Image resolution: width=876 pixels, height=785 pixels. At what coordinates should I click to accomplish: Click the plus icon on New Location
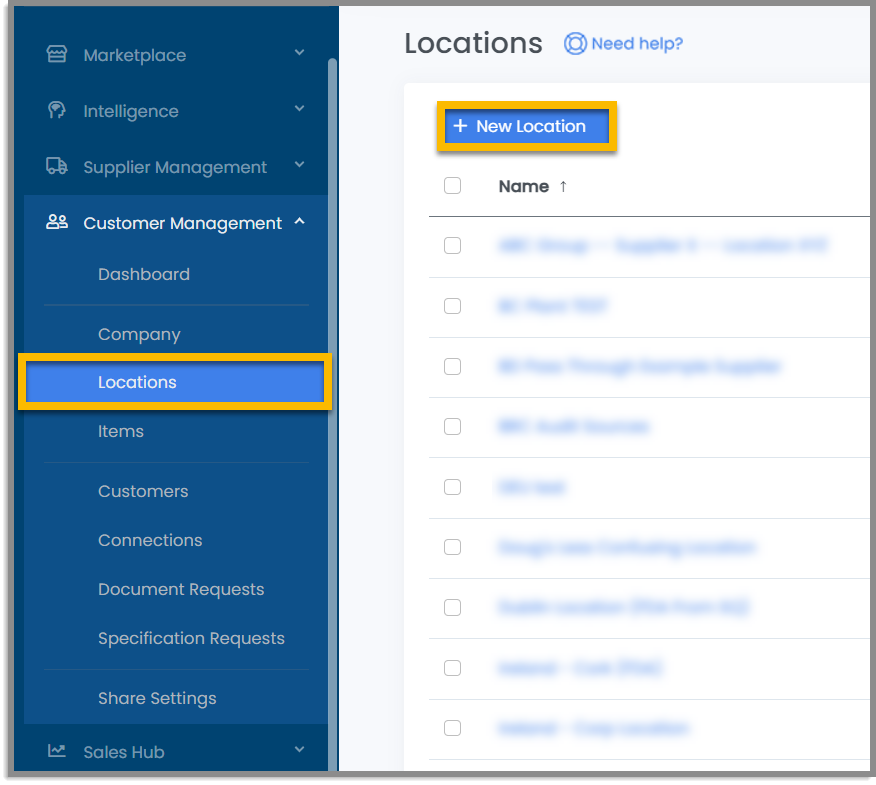(460, 126)
